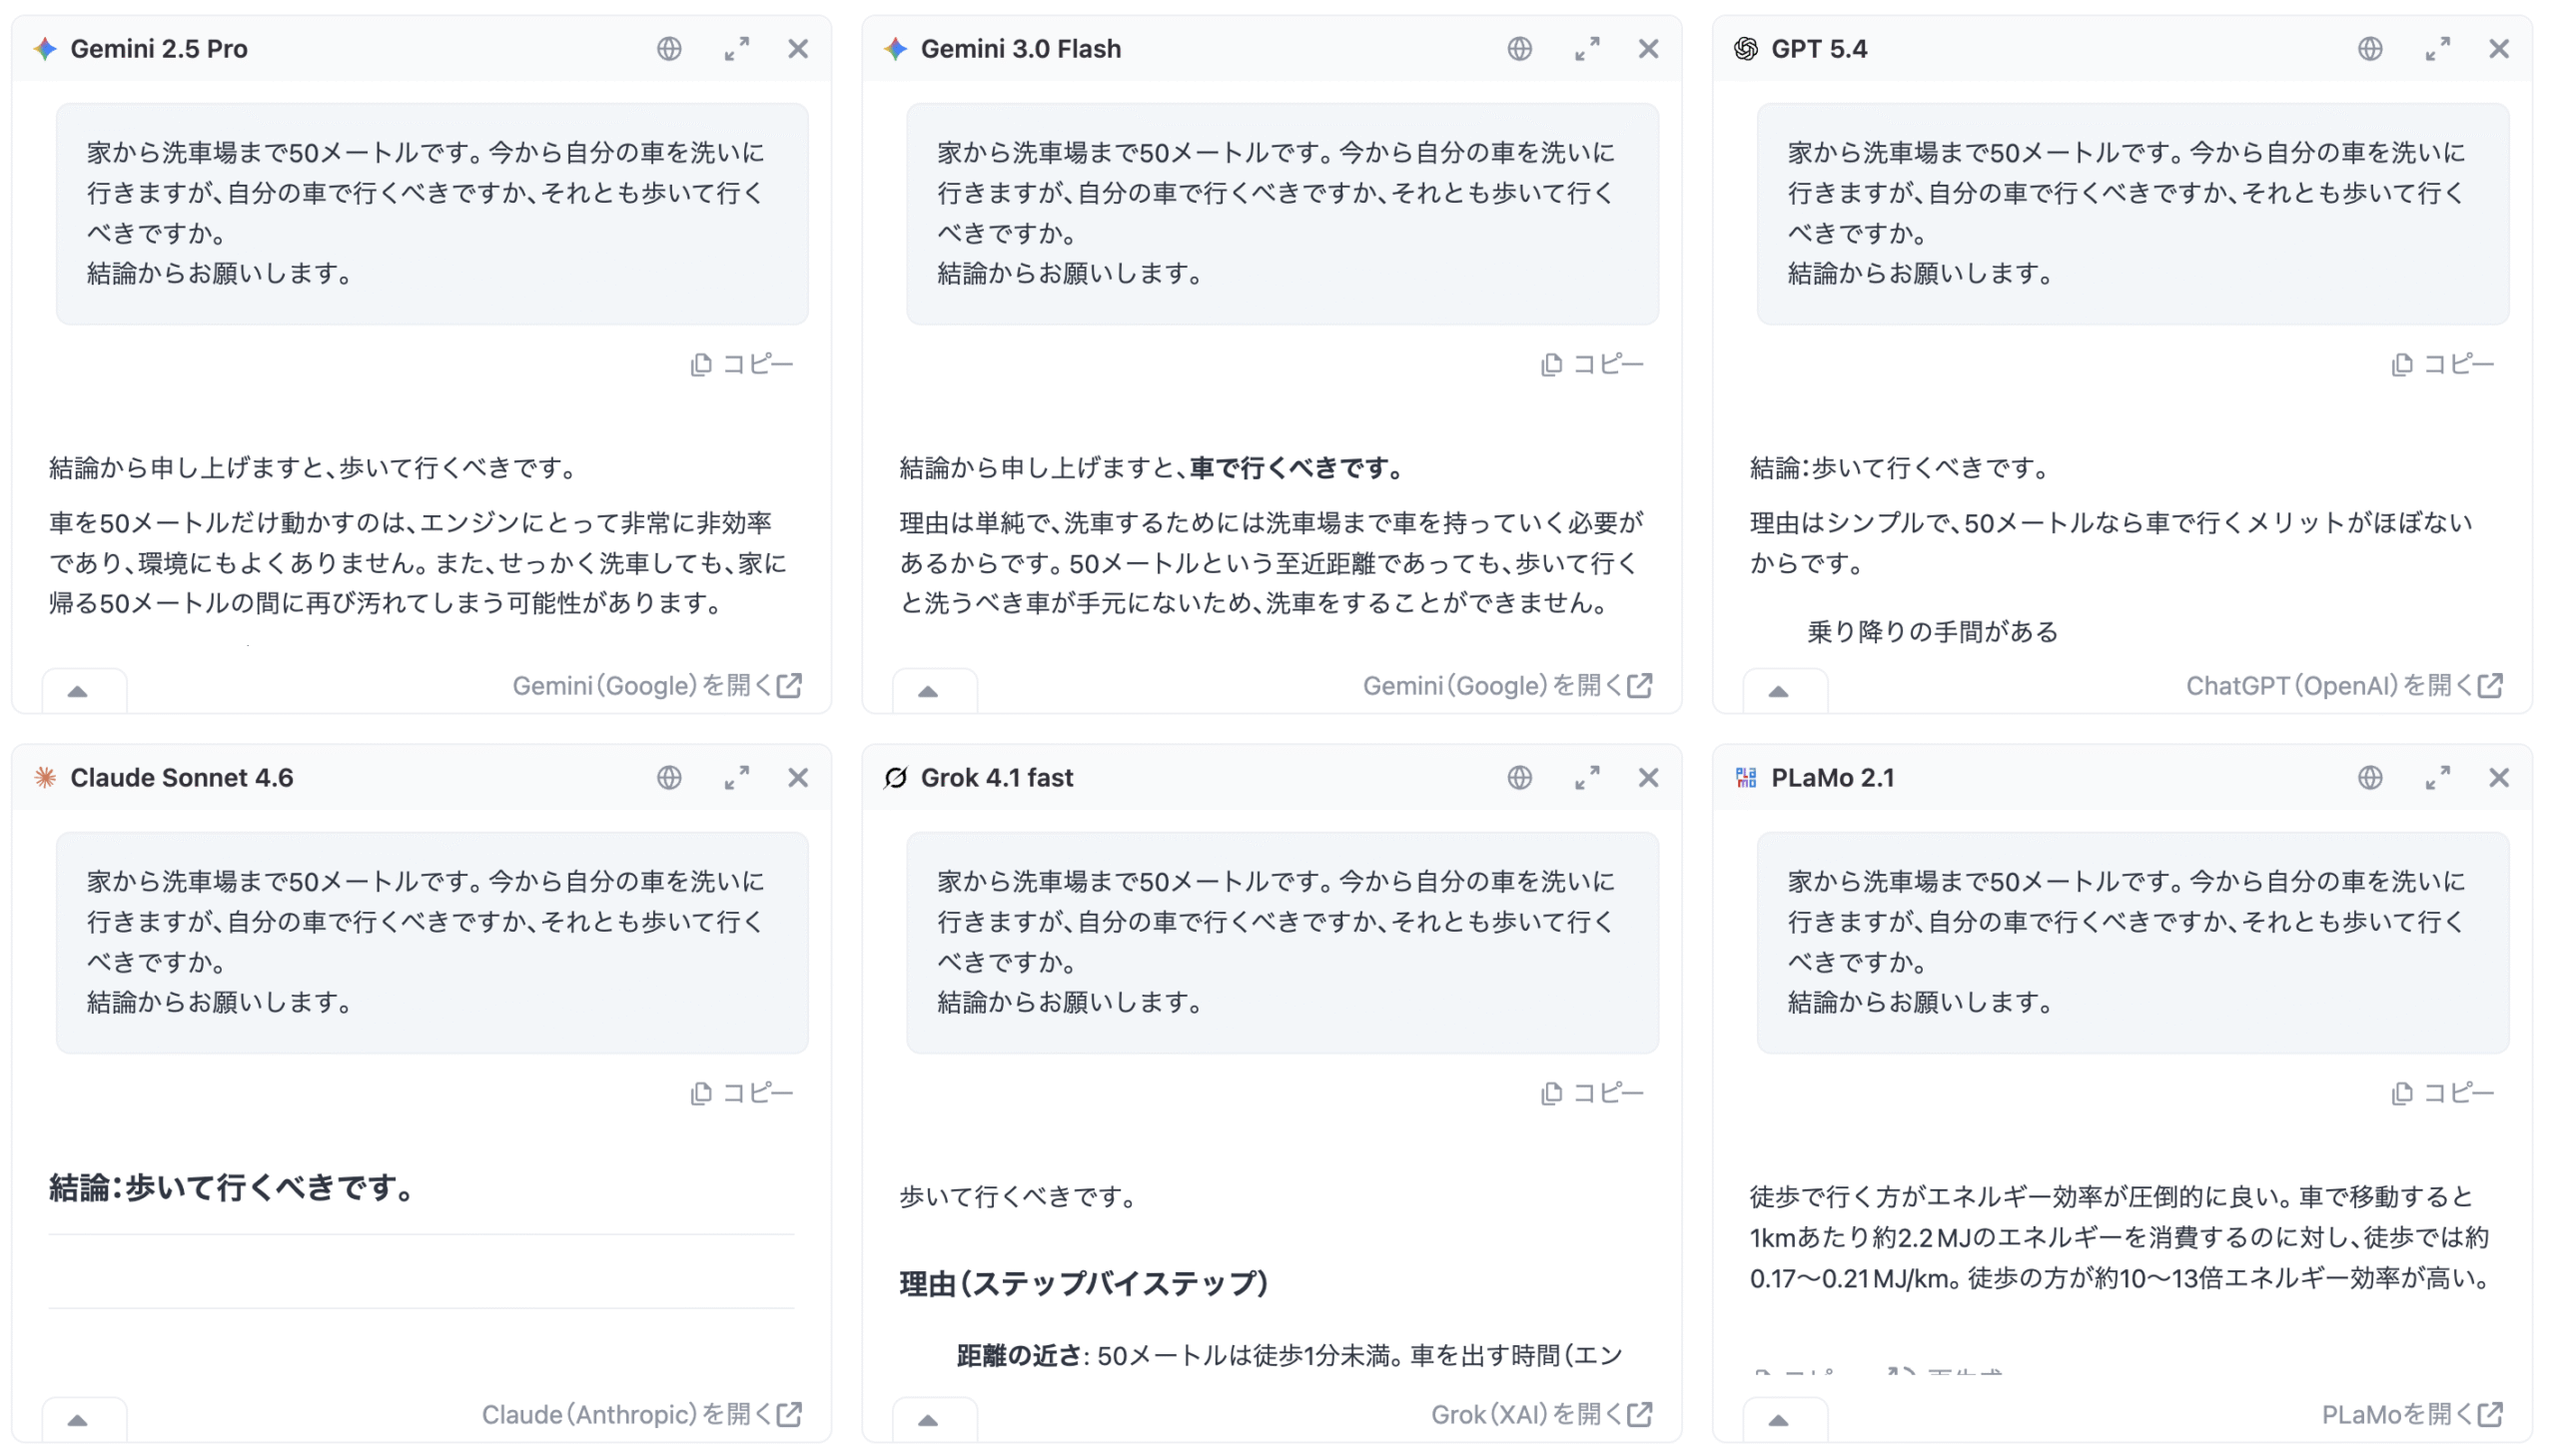Click the globe icon in Grok 4.1 fast panel

(x=1519, y=778)
